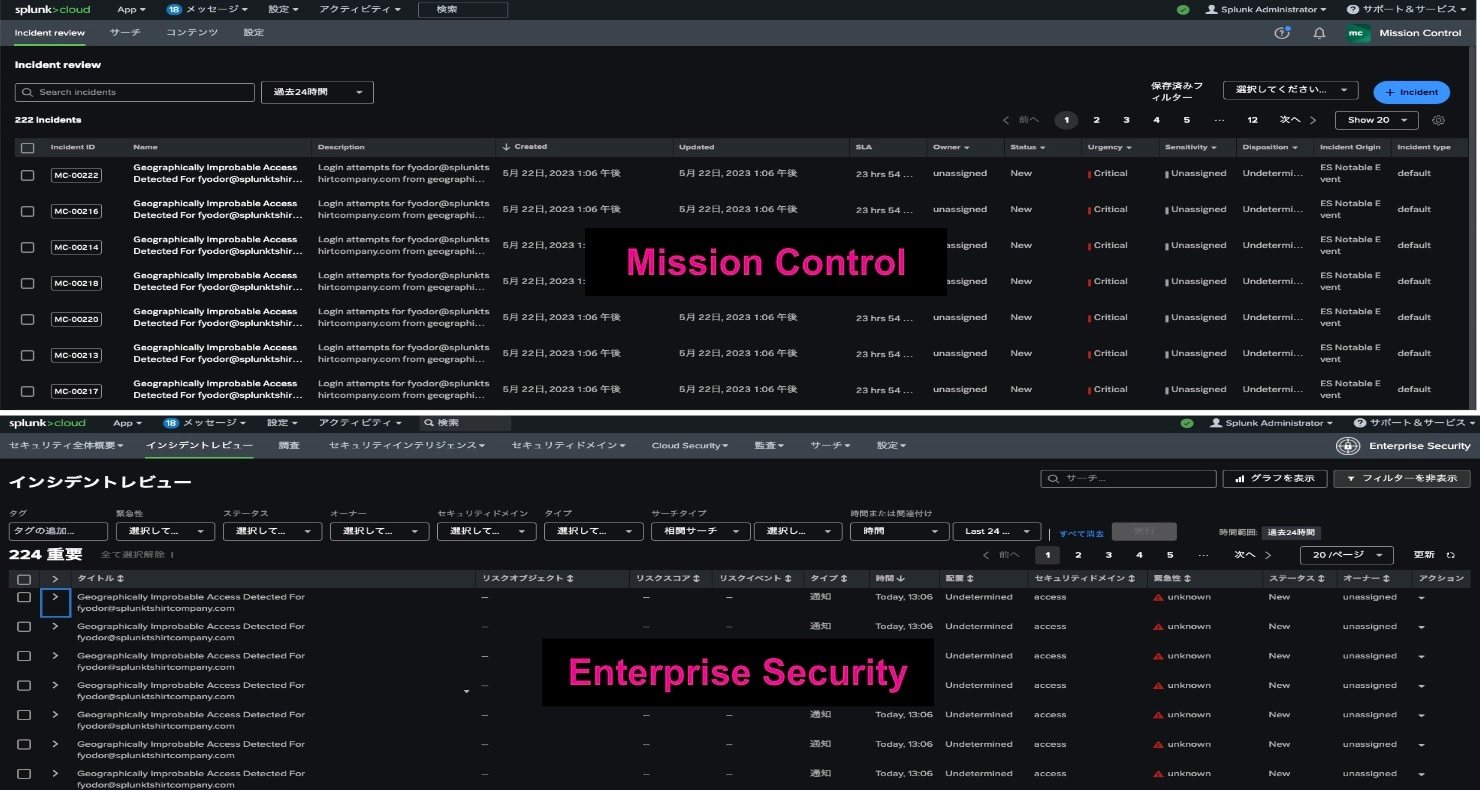This screenshot has height=790, width=1480.
Task: Click the settings gear icon in Mission Control table
Action: [1438, 120]
